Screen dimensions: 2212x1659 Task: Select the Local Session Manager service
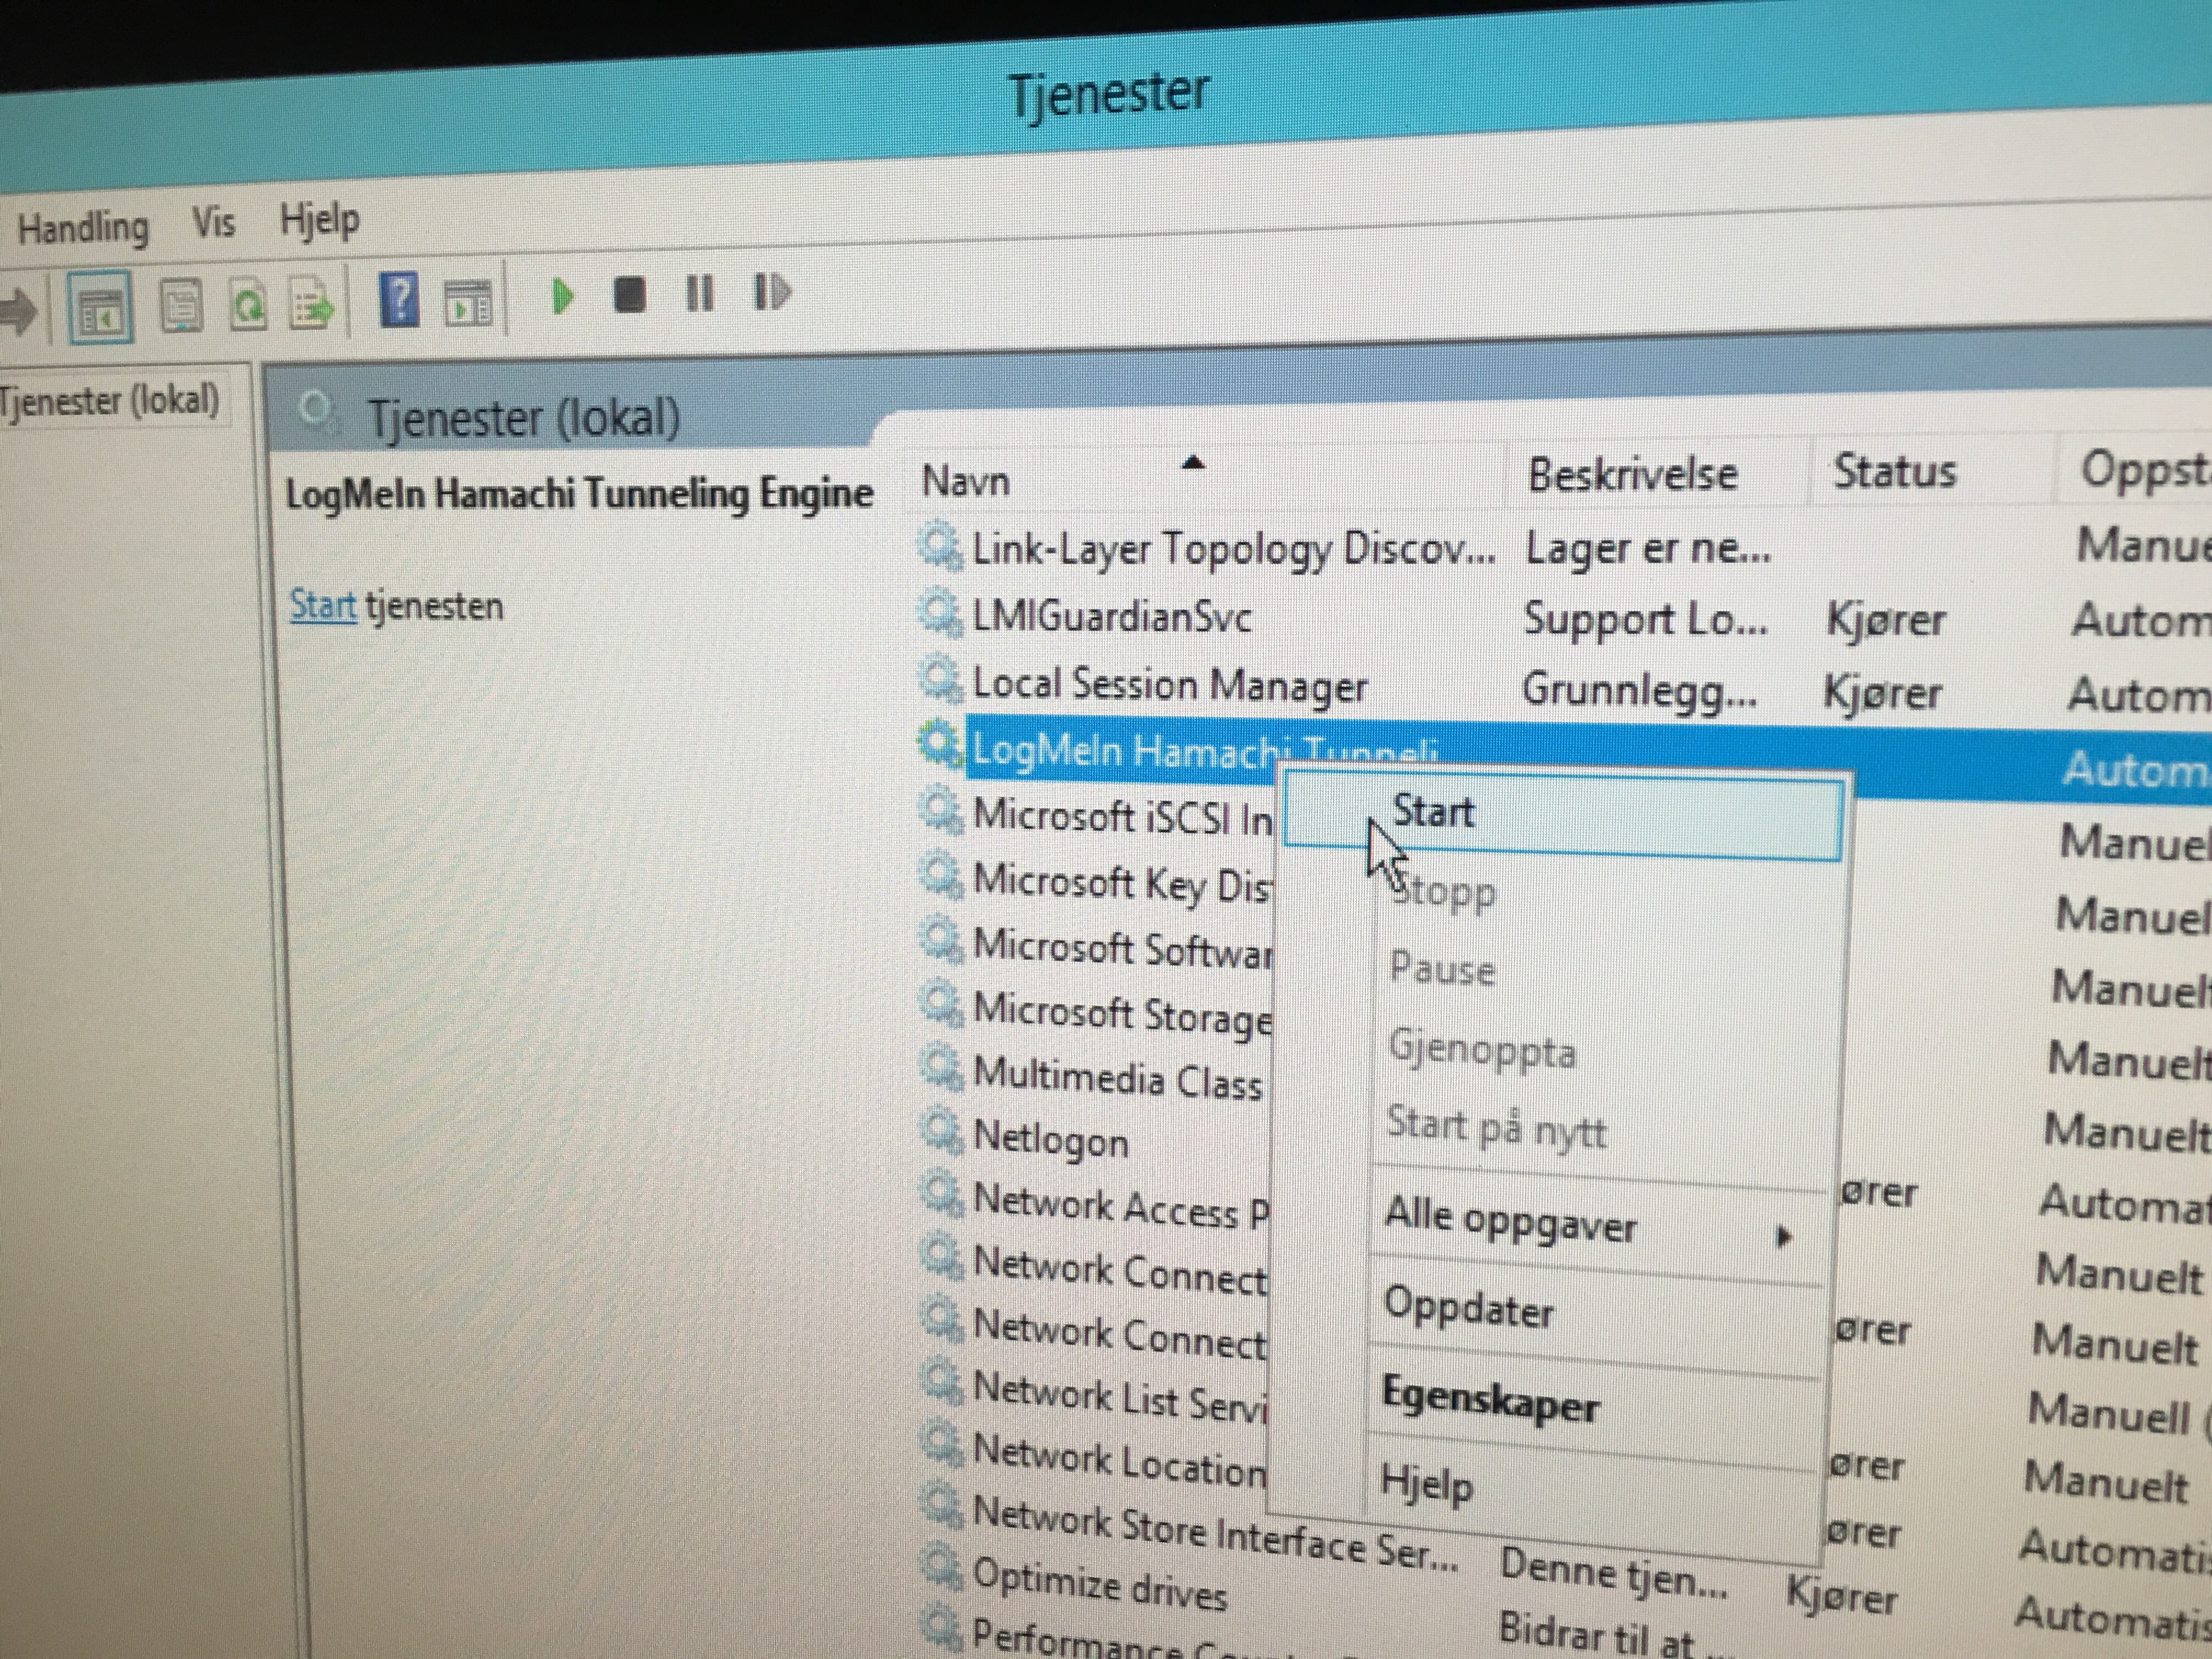(1169, 685)
